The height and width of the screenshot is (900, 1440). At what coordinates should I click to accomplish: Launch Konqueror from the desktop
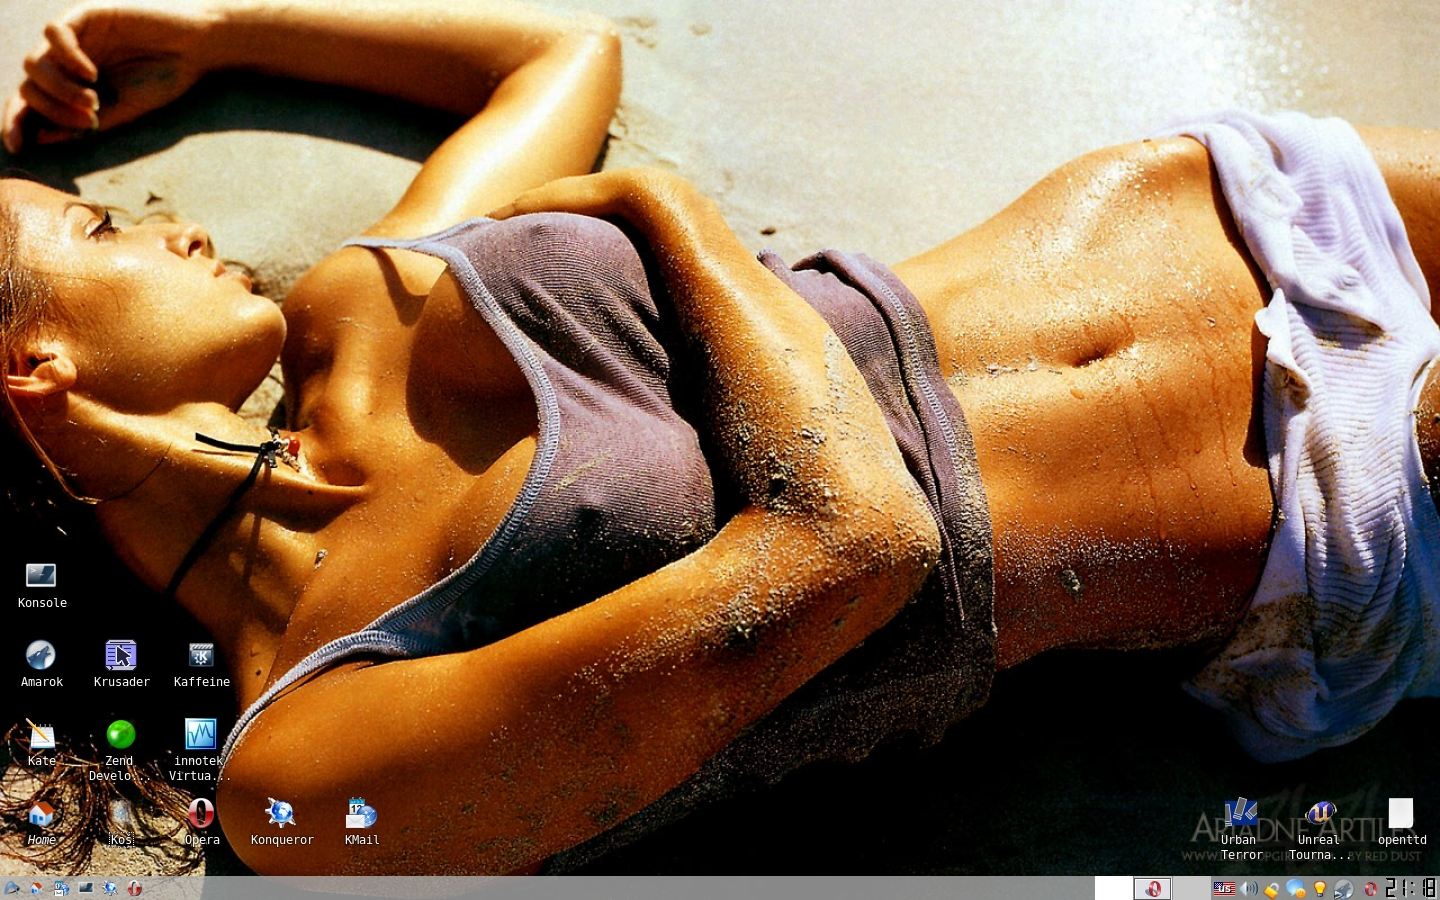point(281,822)
